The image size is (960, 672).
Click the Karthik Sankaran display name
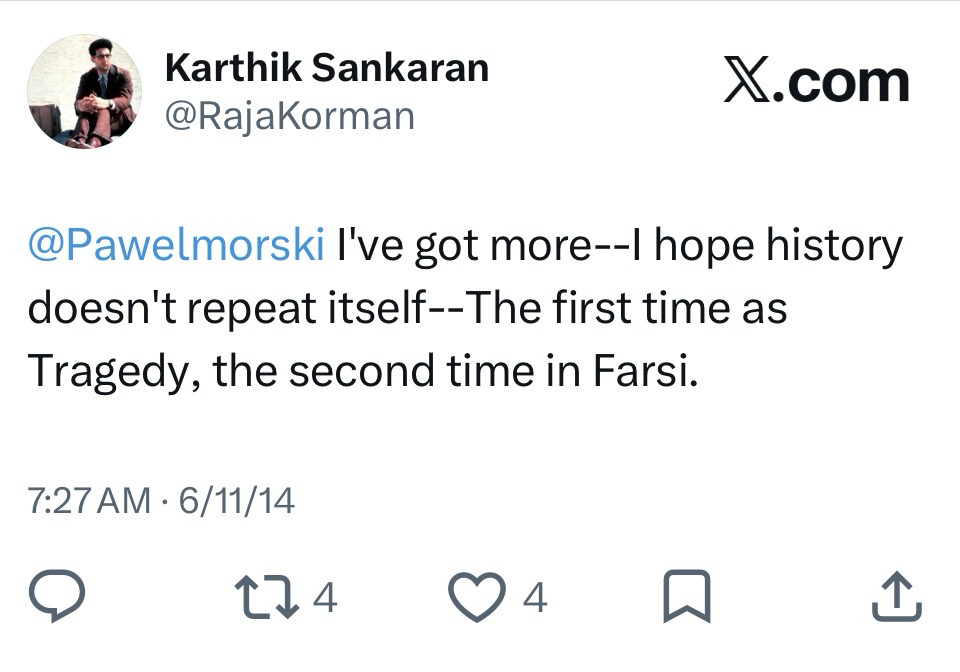click(326, 68)
